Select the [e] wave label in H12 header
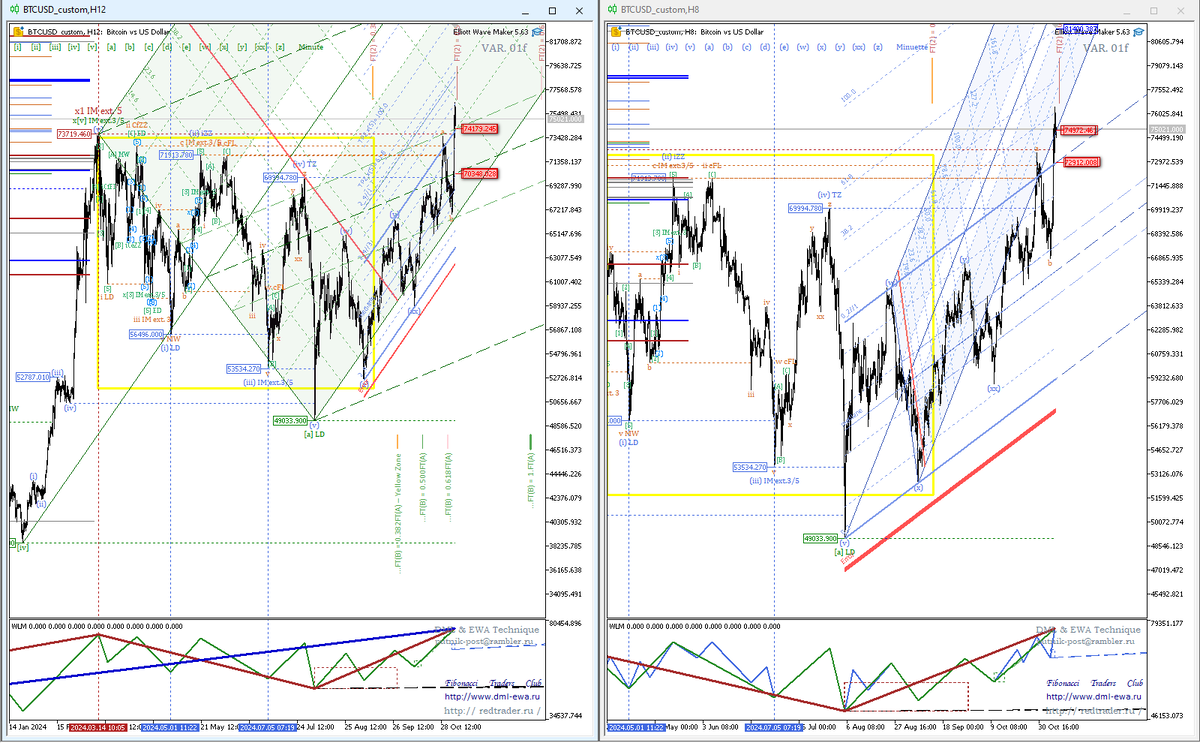The image size is (1200, 743). [x=187, y=47]
